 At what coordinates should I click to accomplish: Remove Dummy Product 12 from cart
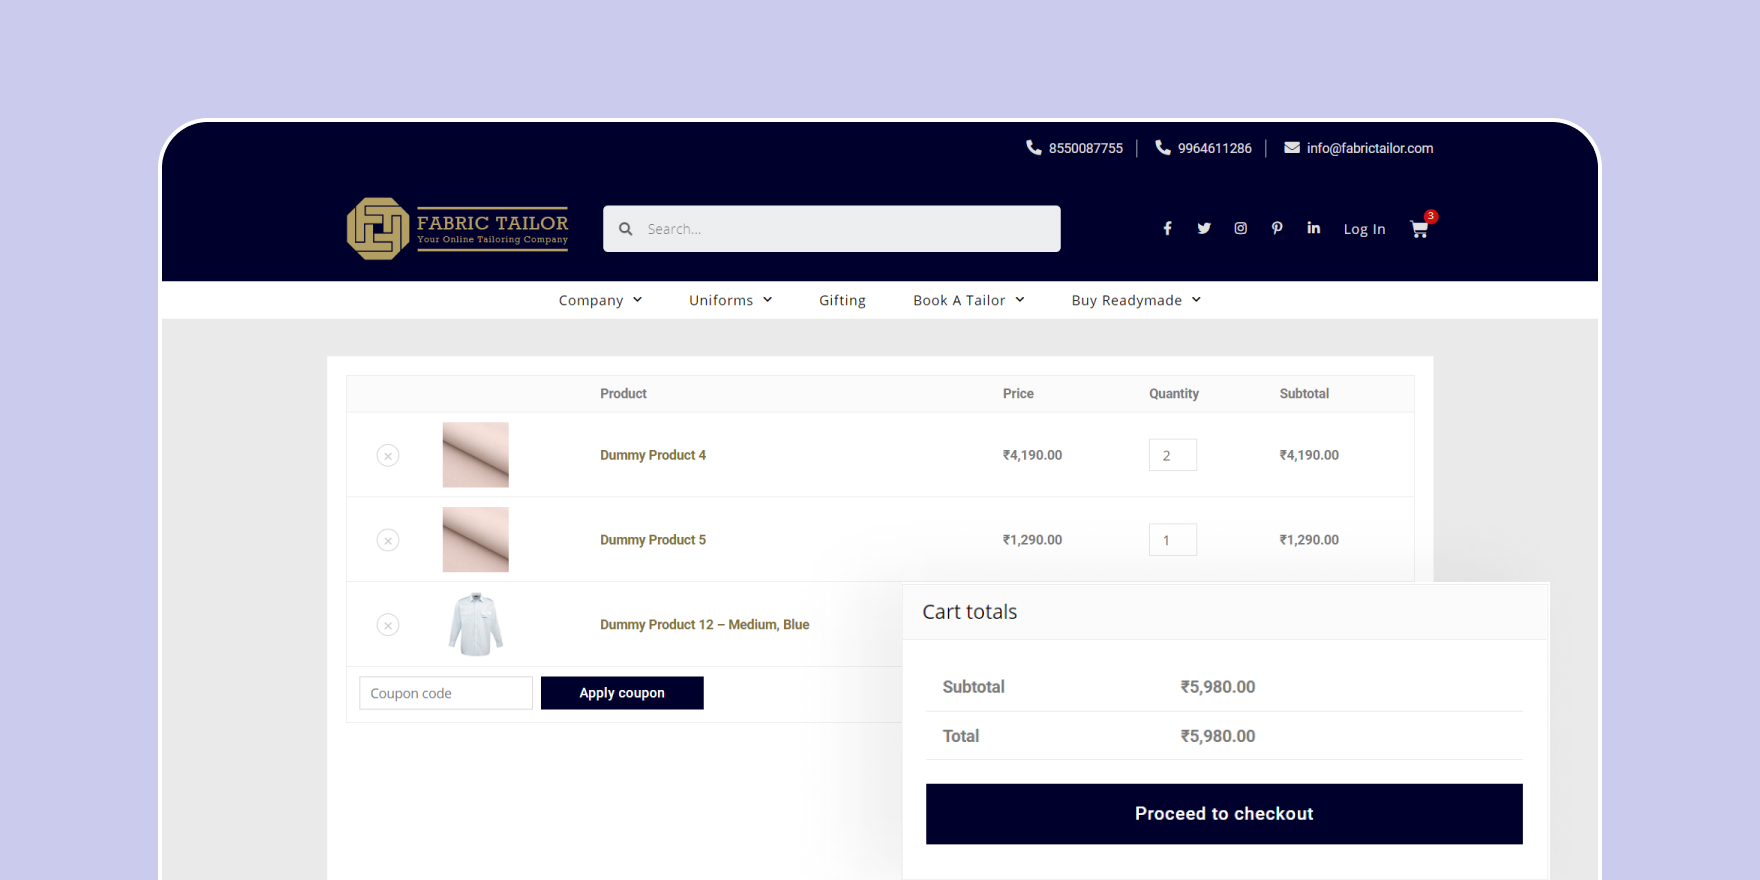(x=388, y=625)
